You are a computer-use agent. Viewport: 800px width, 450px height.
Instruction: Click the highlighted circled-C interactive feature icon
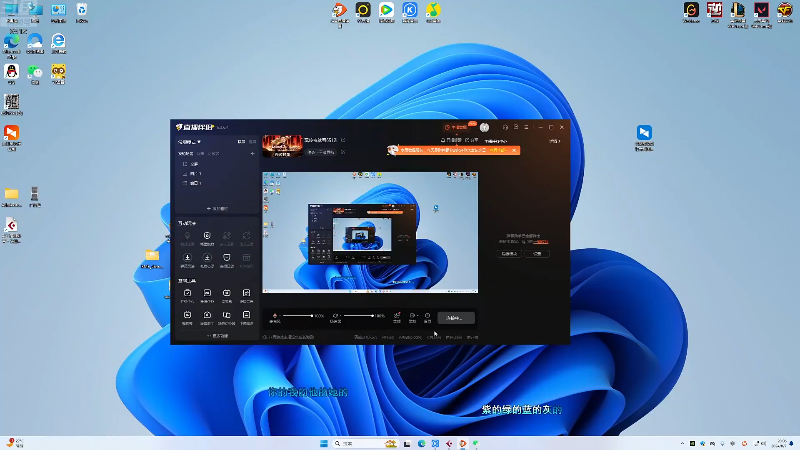pos(207,238)
